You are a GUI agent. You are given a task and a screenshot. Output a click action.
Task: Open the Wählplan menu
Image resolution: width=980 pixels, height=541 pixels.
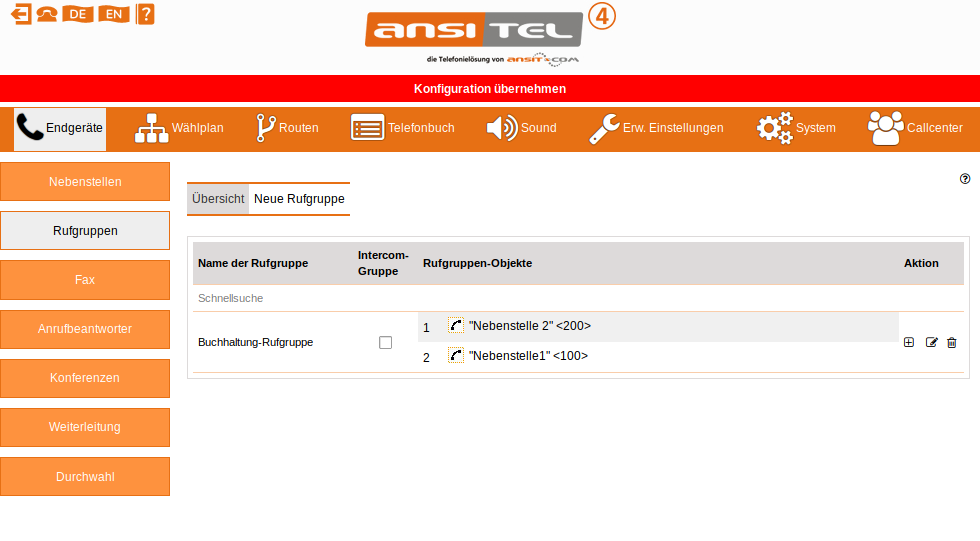[x=179, y=128]
